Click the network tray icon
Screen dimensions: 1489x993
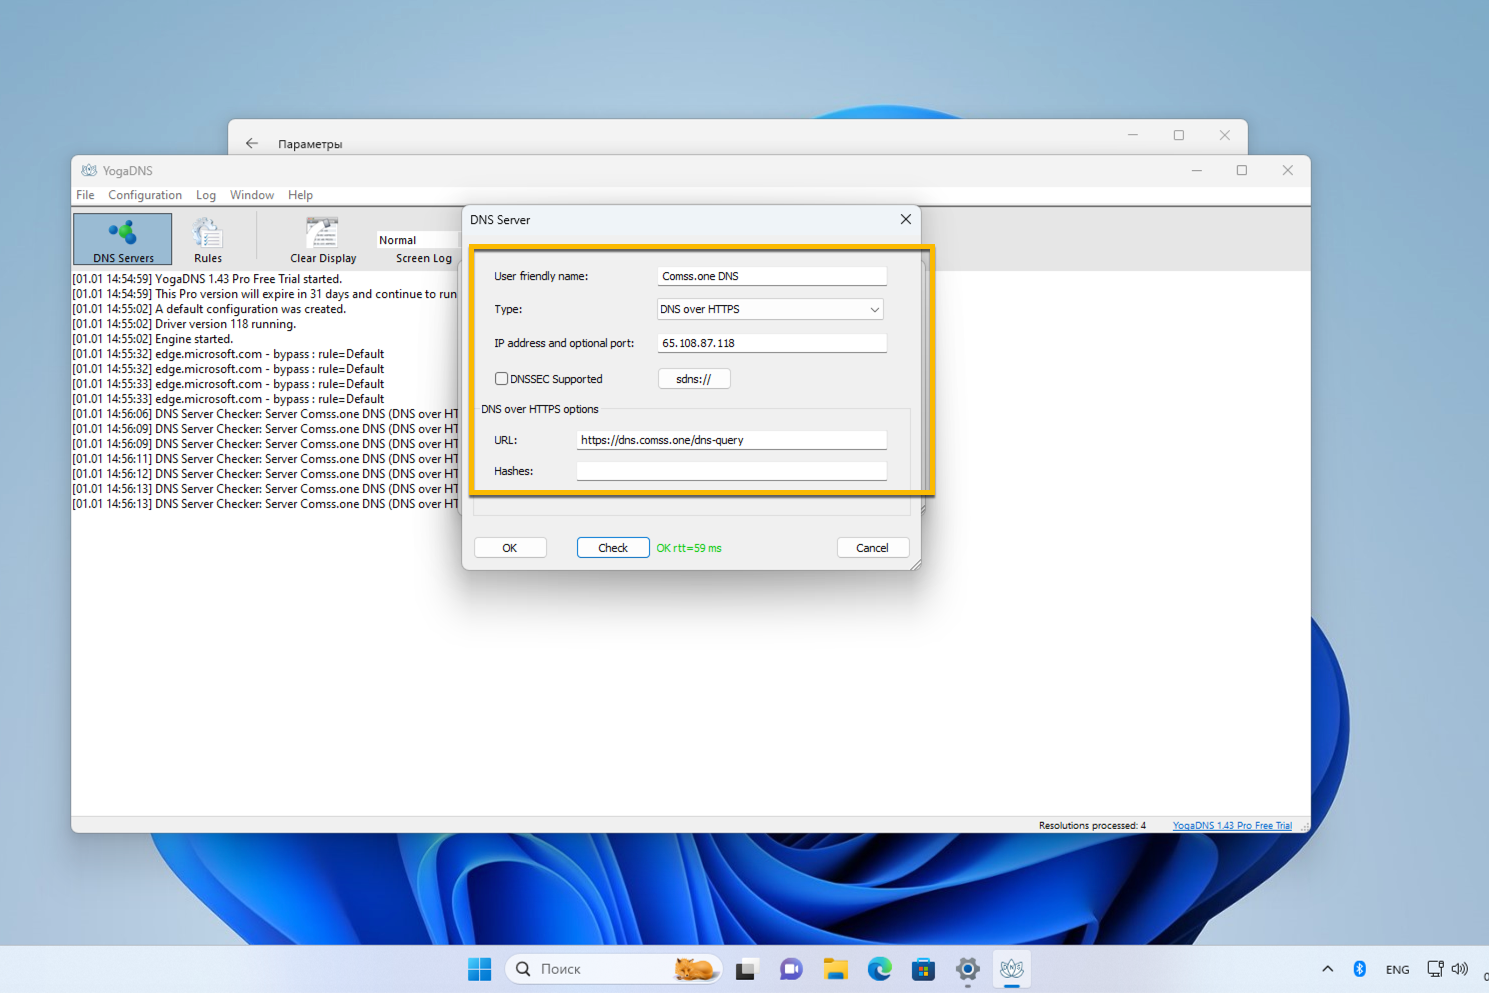1435,969
